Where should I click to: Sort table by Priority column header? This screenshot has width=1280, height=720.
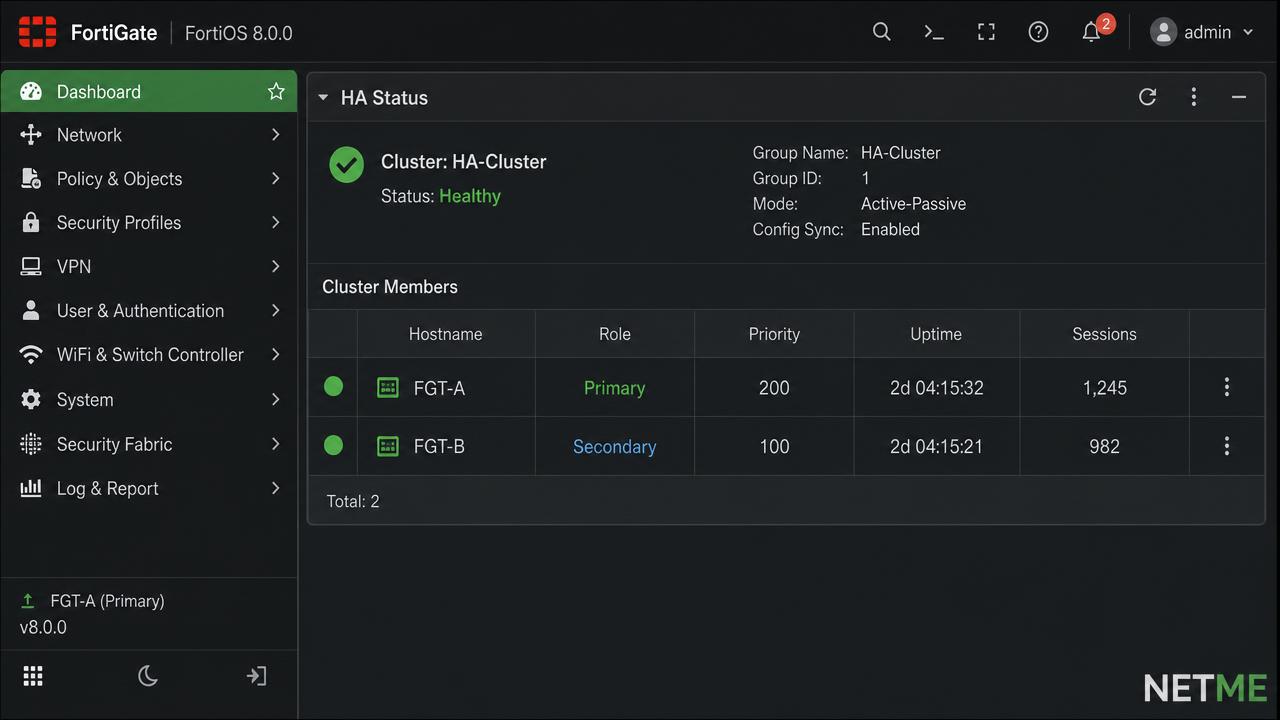coord(774,334)
